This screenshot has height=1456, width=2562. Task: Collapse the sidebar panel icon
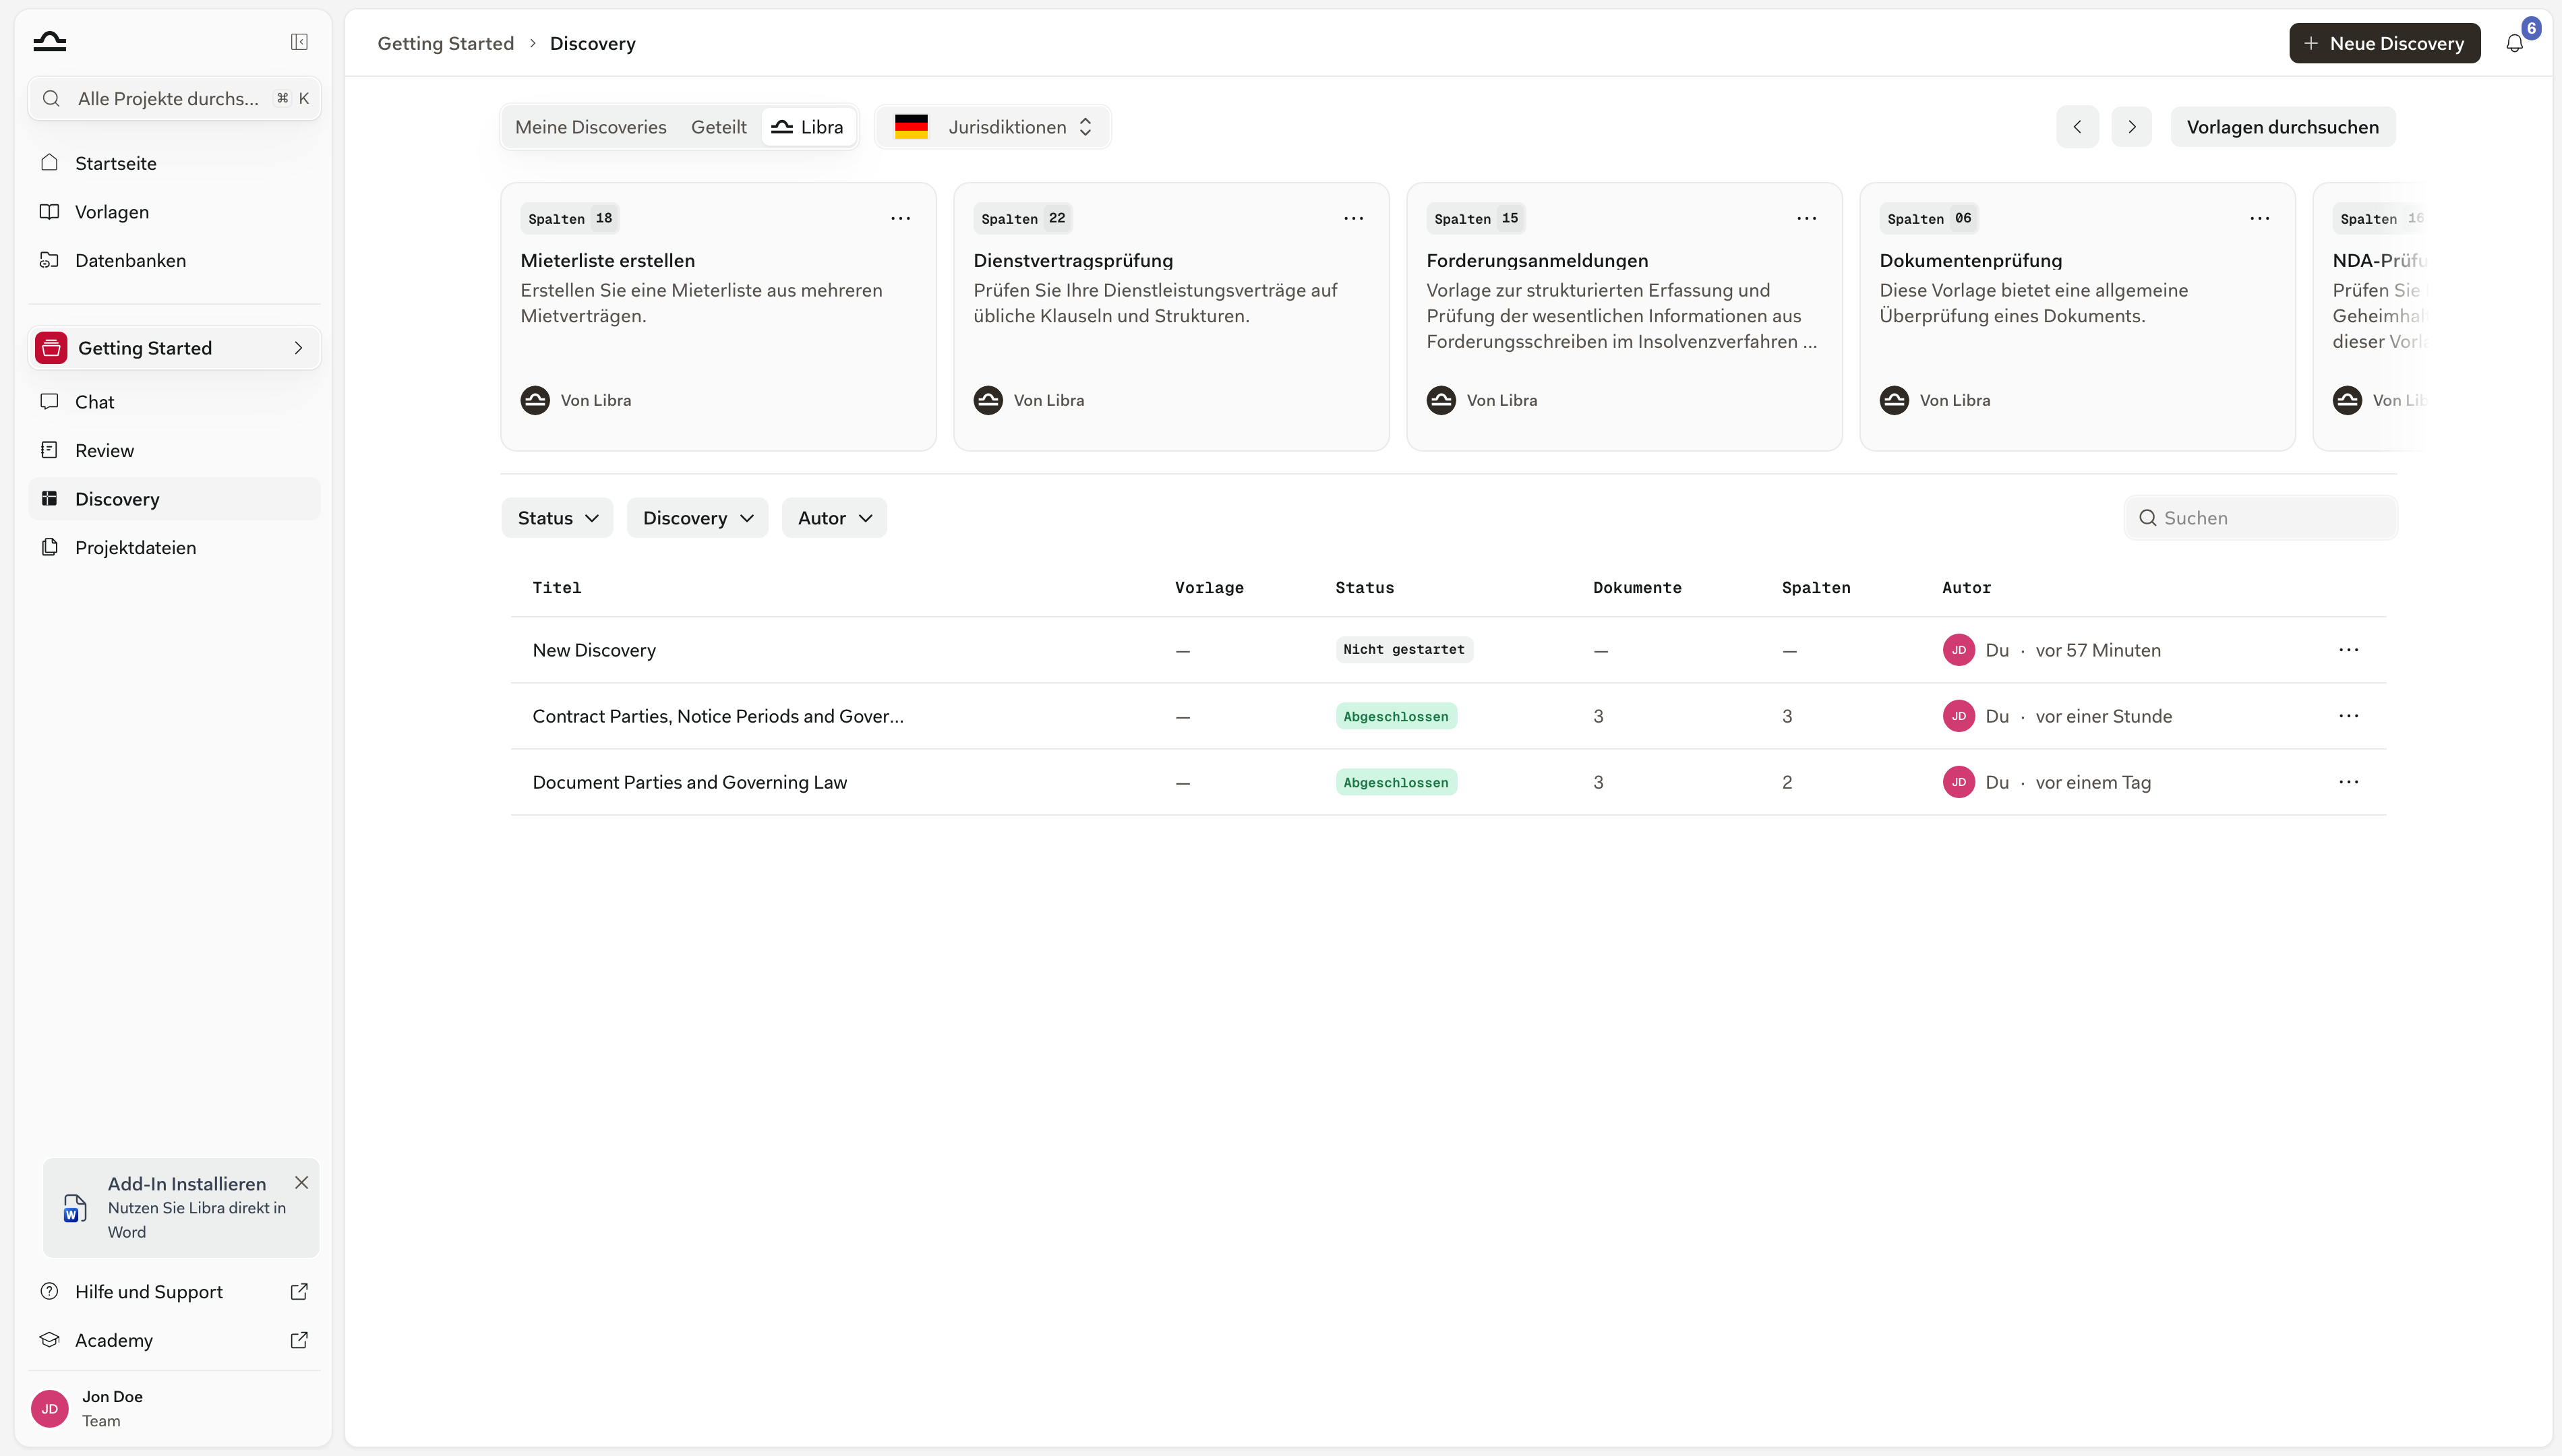[299, 42]
